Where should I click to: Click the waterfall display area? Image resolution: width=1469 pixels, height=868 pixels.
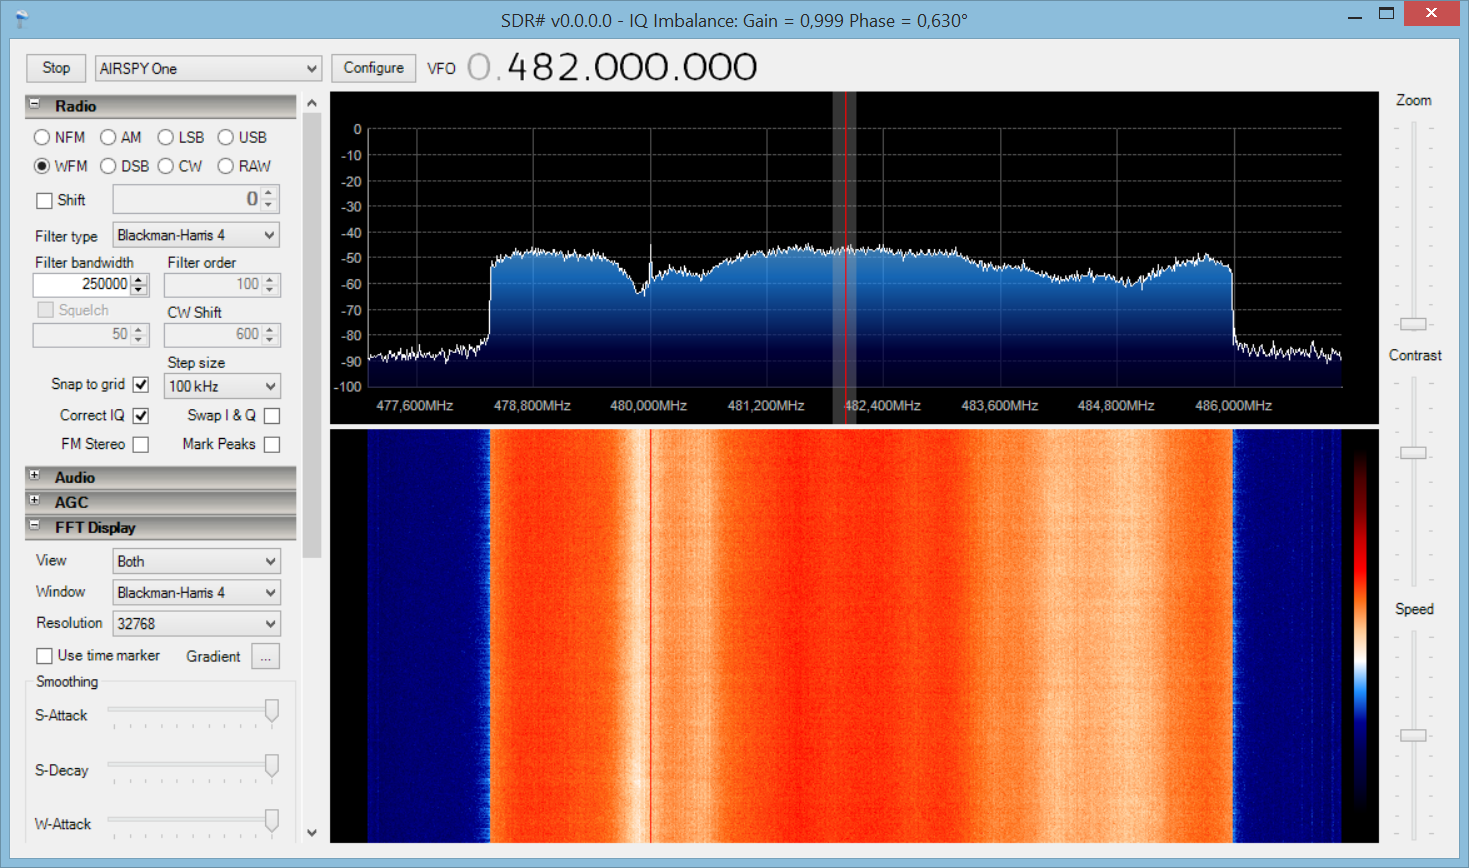pos(854,636)
